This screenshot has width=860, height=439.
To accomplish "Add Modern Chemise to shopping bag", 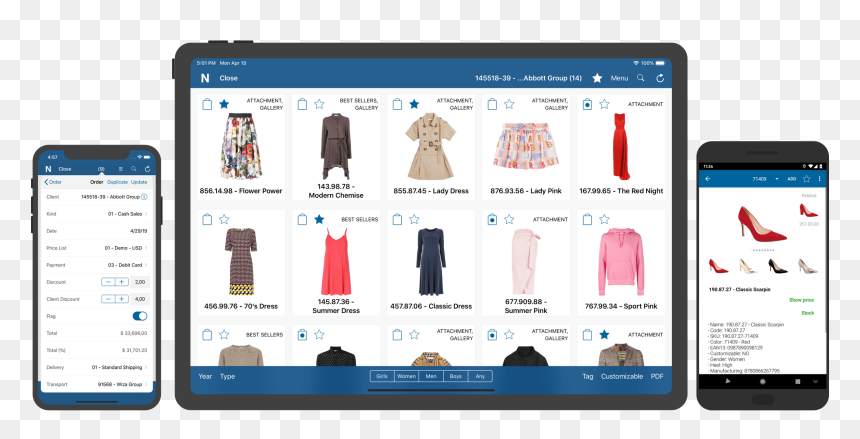I will tap(302, 104).
